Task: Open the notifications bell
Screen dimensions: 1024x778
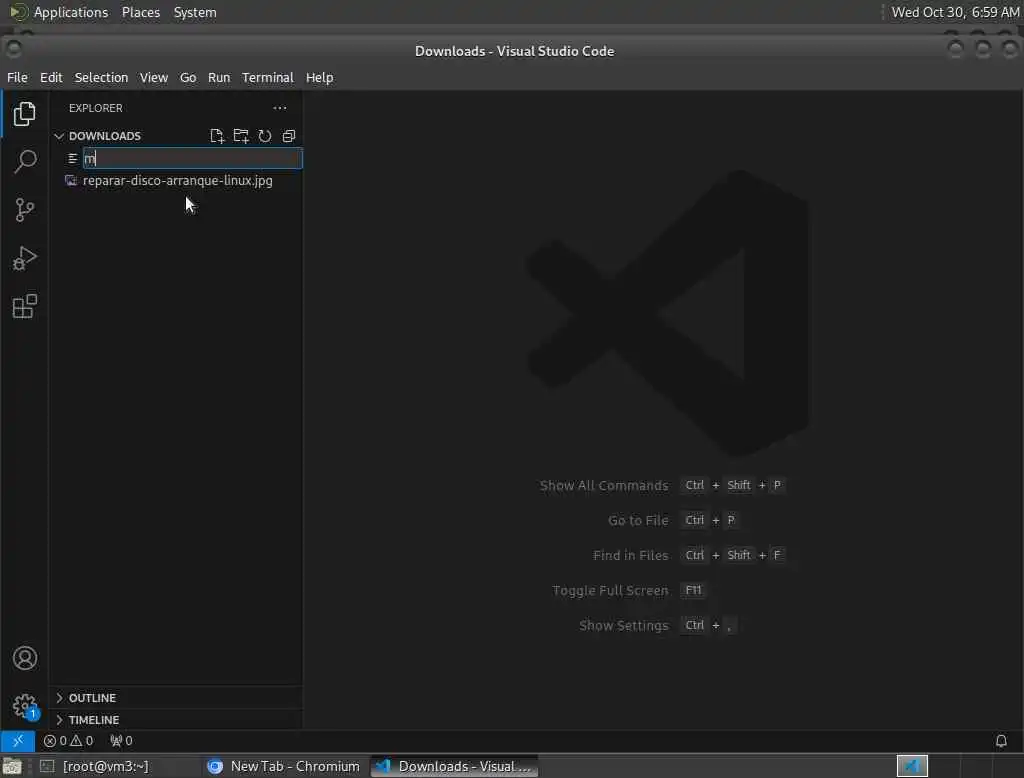Action: (x=1001, y=741)
